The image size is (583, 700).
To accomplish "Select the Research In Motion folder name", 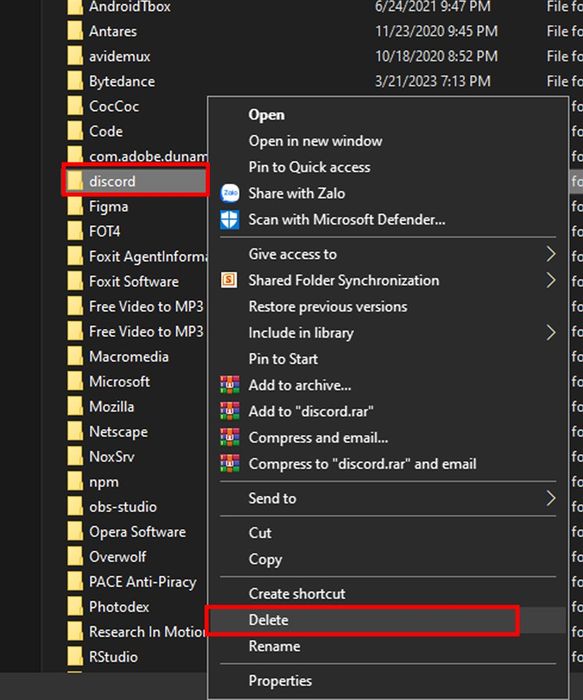I will (148, 632).
